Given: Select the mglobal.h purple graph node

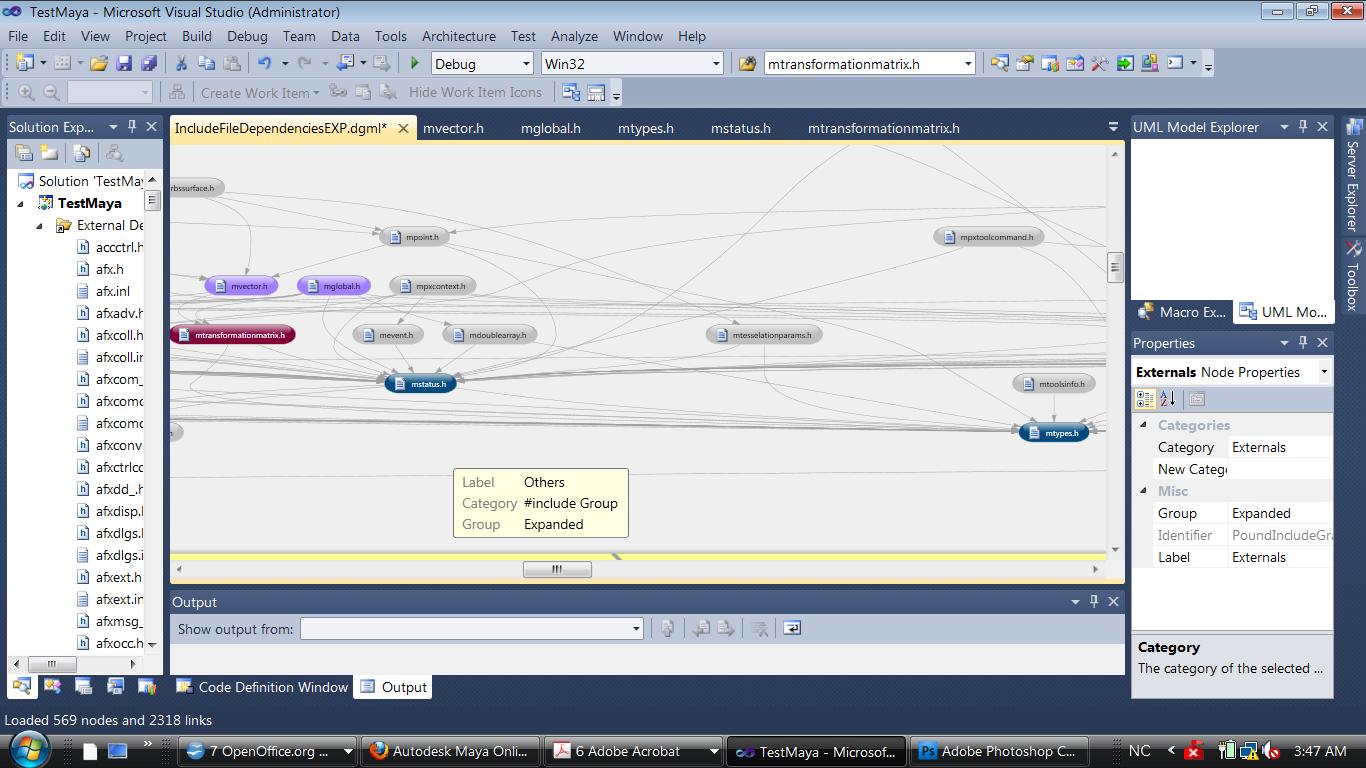Looking at the screenshot, I should pos(334,286).
